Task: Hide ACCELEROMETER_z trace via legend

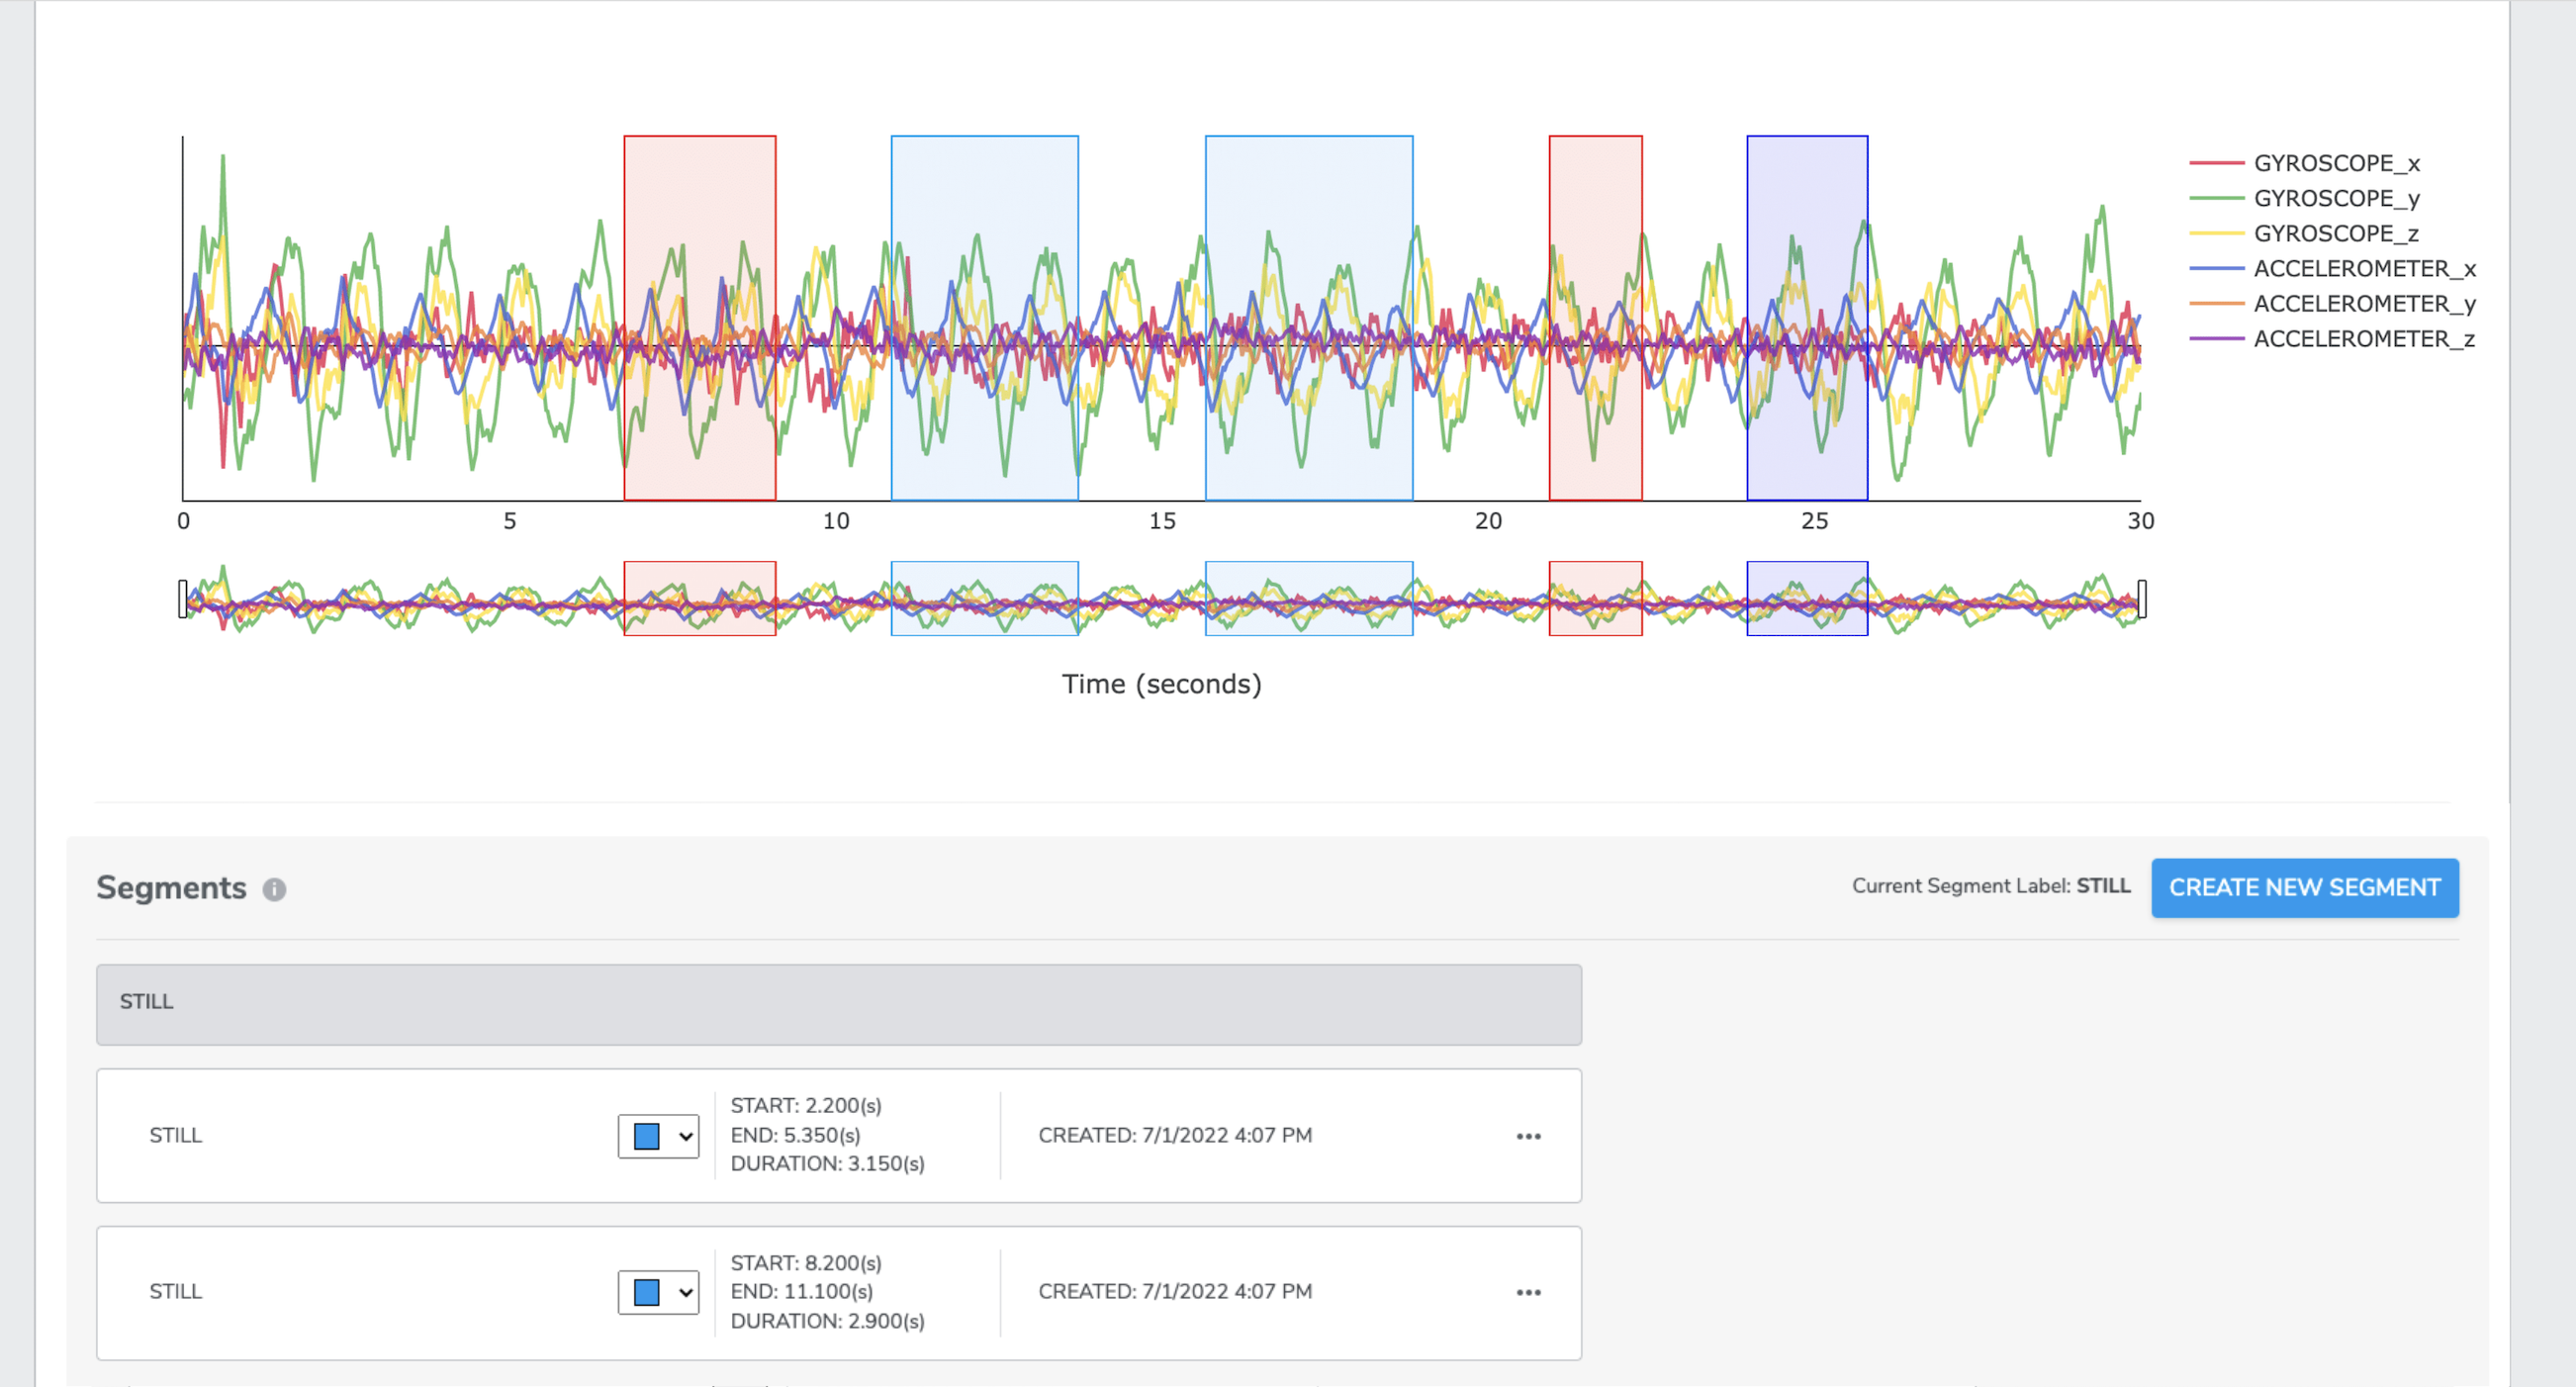Action: pyautogui.click(x=2363, y=338)
